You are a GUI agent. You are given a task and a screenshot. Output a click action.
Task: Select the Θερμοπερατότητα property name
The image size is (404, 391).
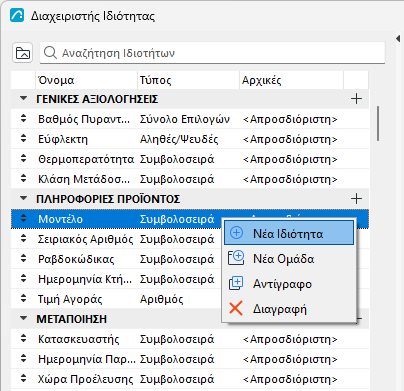pos(86,159)
